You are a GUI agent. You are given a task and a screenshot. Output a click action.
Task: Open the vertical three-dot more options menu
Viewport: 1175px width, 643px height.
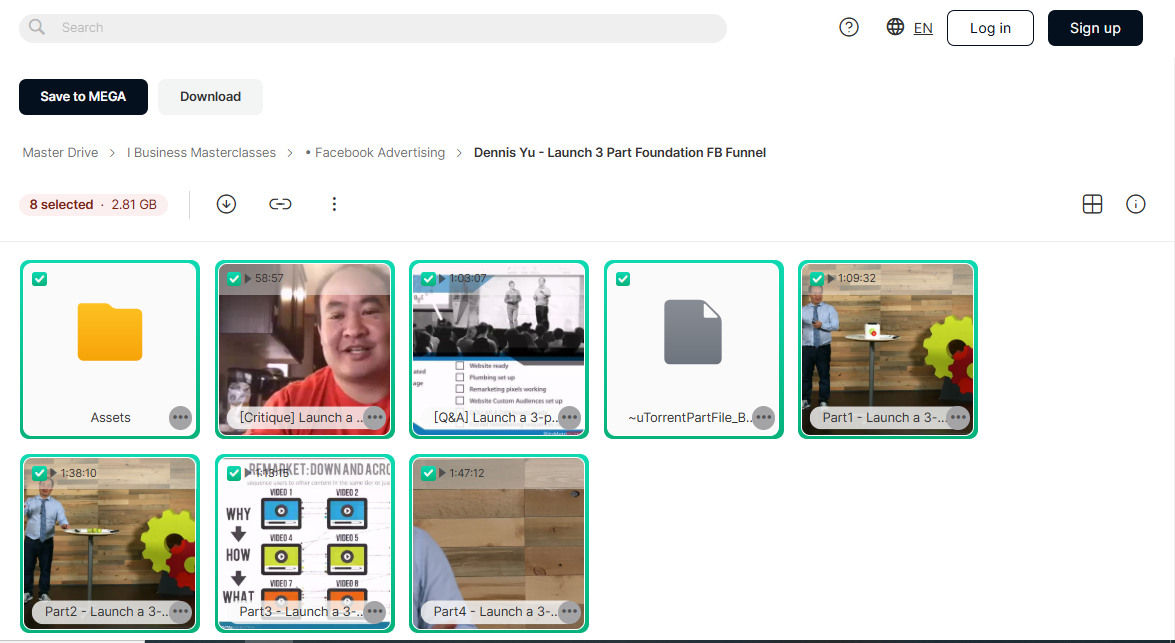pos(334,204)
